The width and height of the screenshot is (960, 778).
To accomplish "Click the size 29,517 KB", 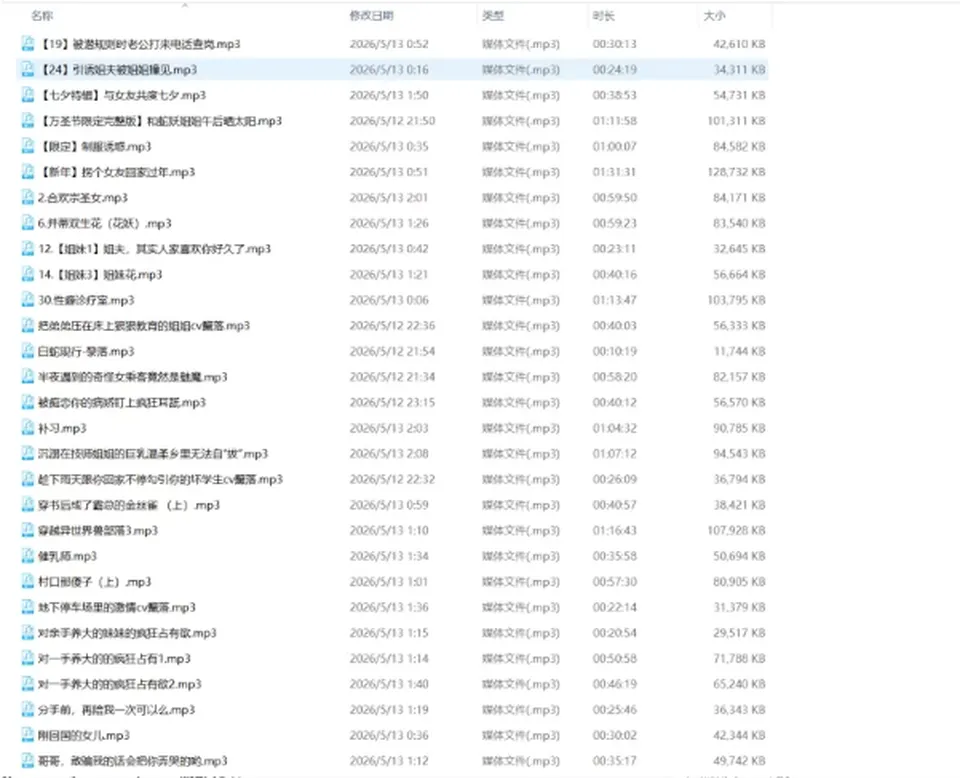I will click(739, 633).
